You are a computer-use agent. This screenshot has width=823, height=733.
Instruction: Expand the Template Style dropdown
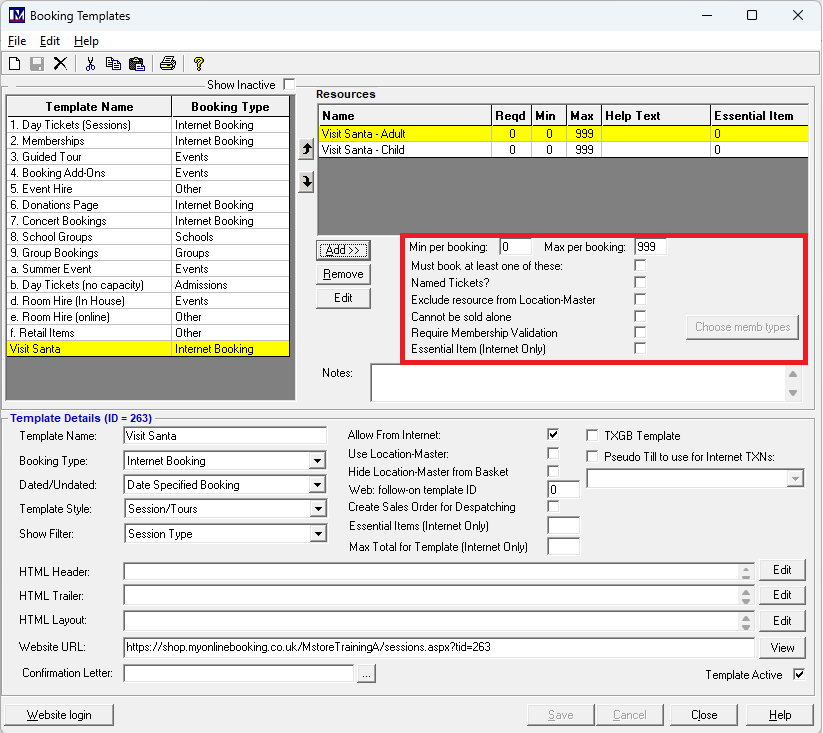coord(317,509)
